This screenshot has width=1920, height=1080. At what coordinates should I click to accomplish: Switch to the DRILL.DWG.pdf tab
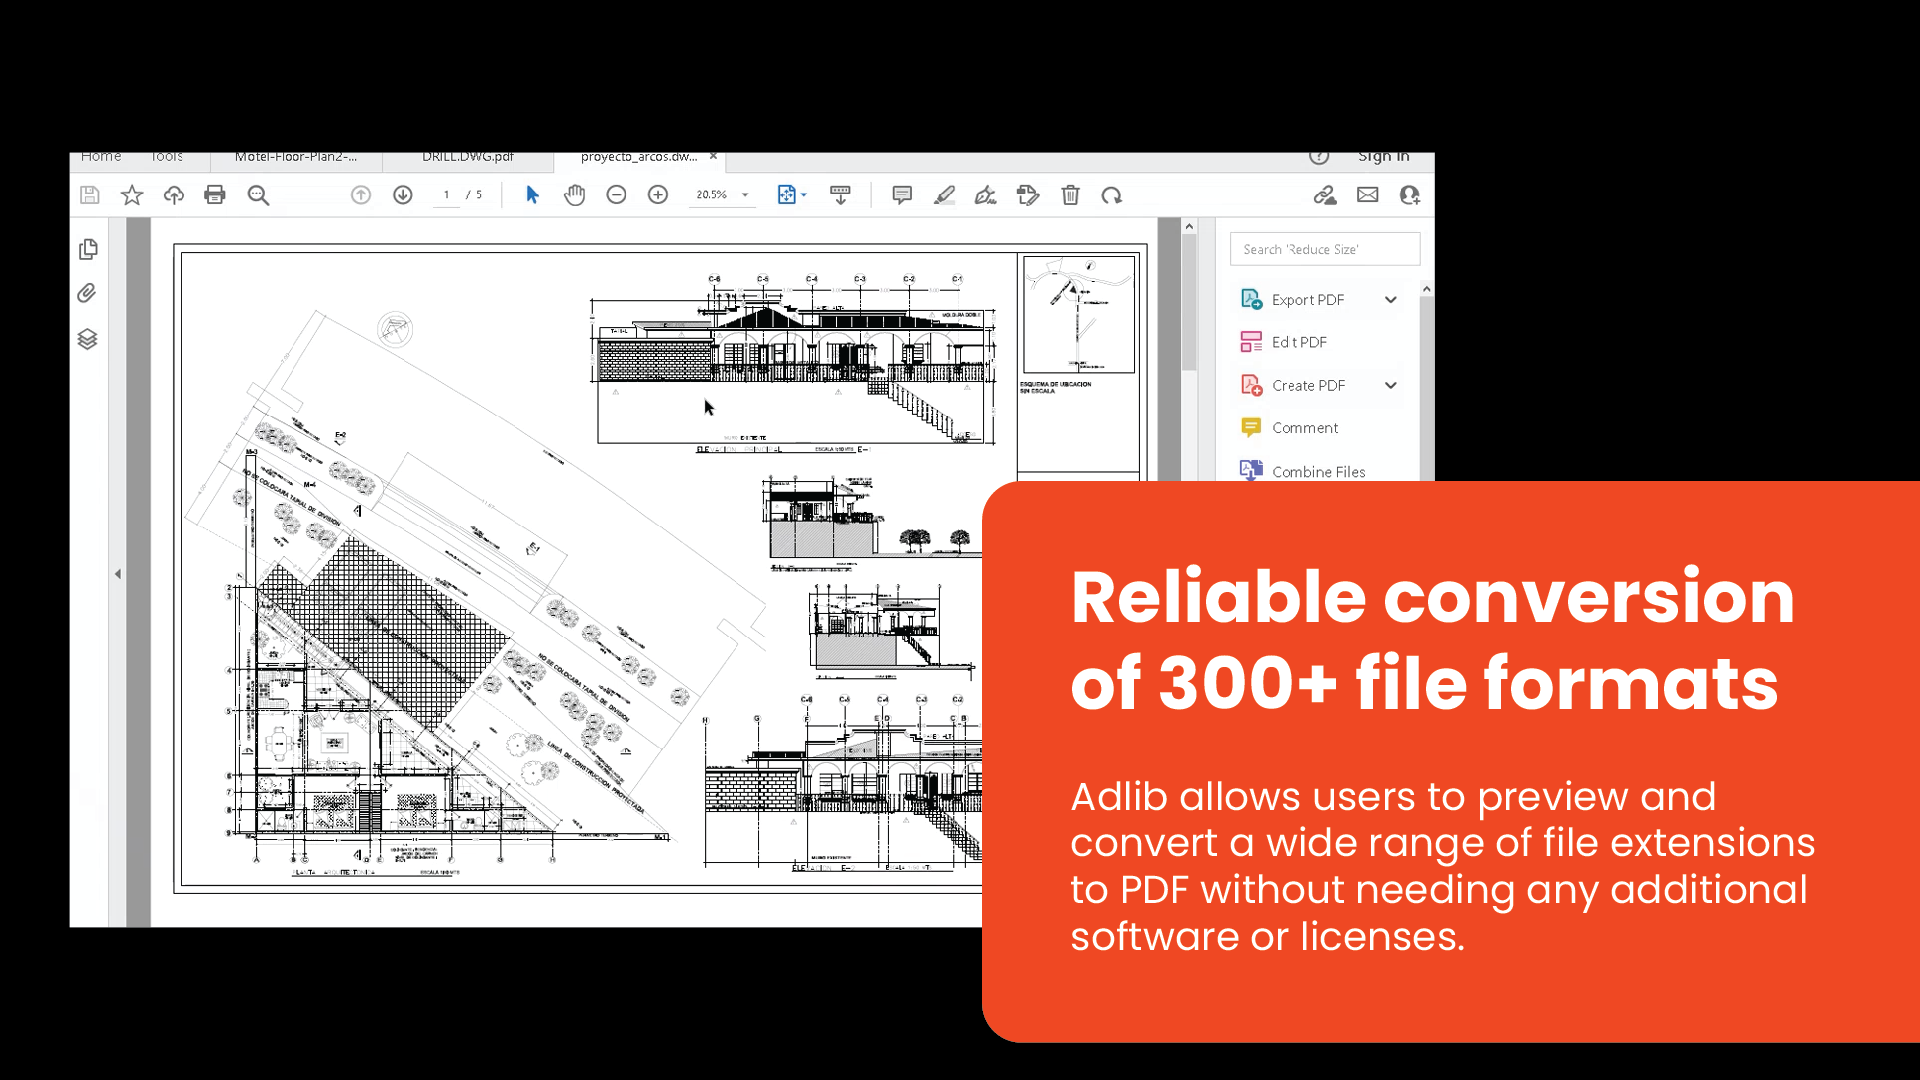[467, 157]
